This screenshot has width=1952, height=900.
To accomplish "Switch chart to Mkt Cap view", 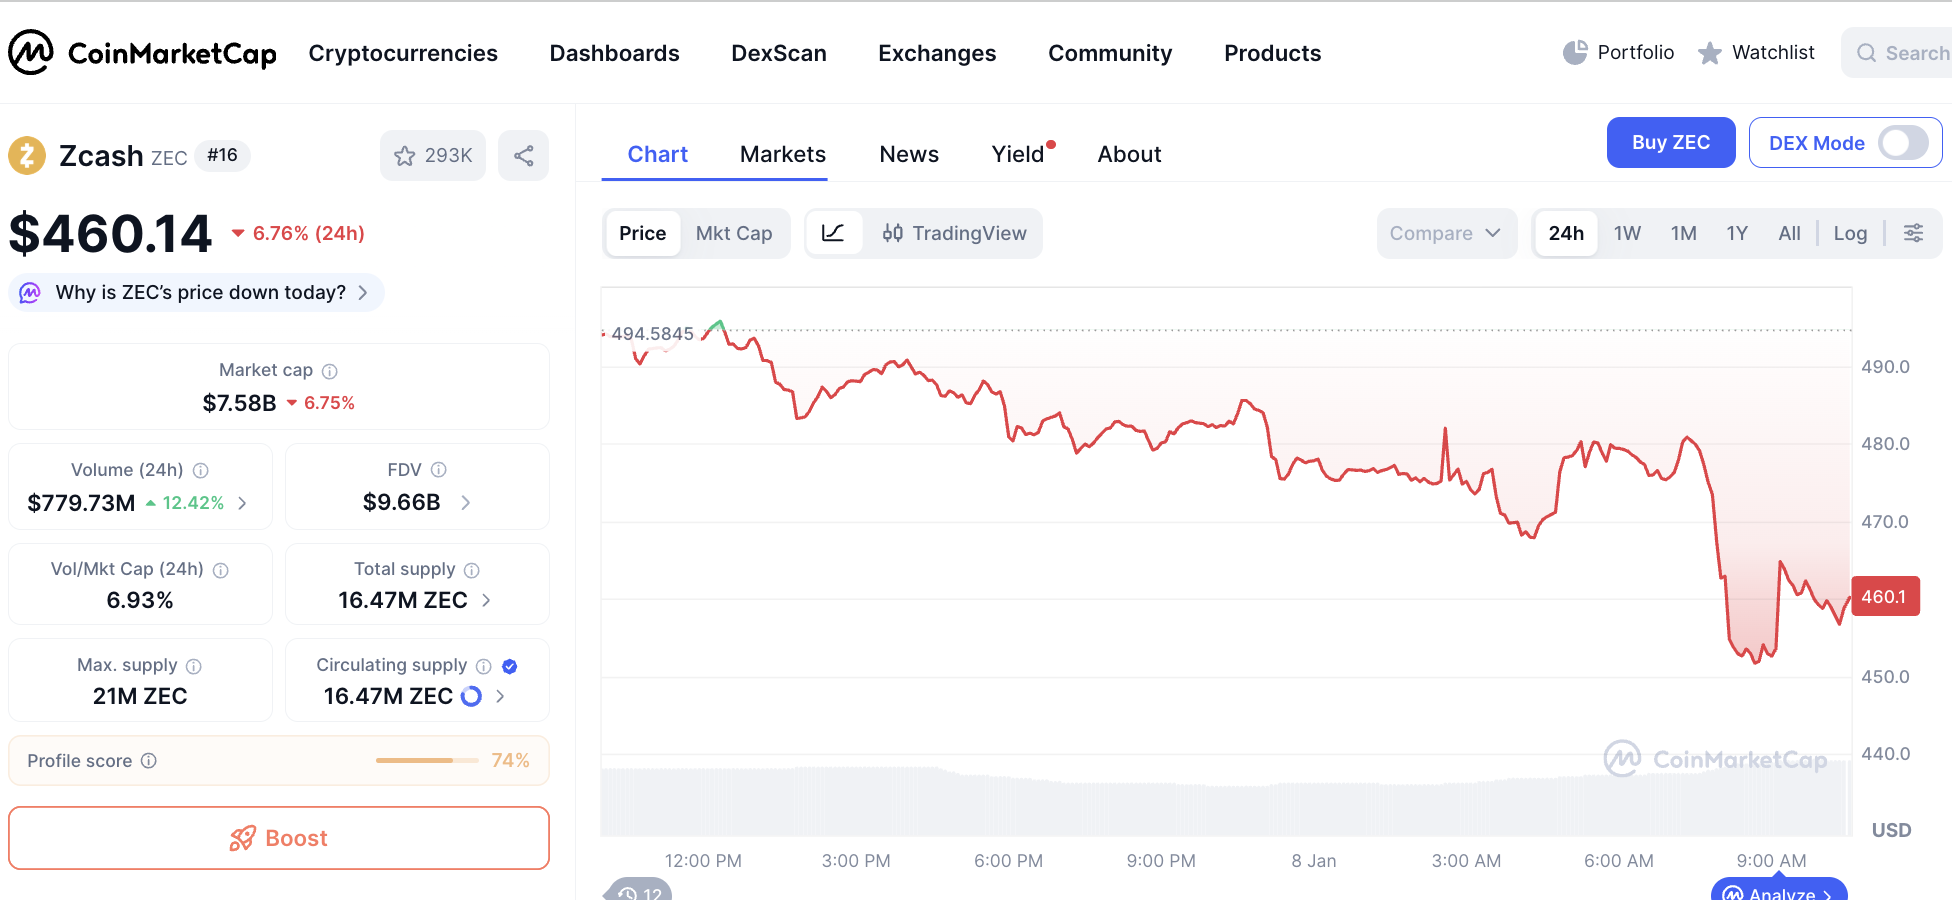I will click(x=734, y=233).
